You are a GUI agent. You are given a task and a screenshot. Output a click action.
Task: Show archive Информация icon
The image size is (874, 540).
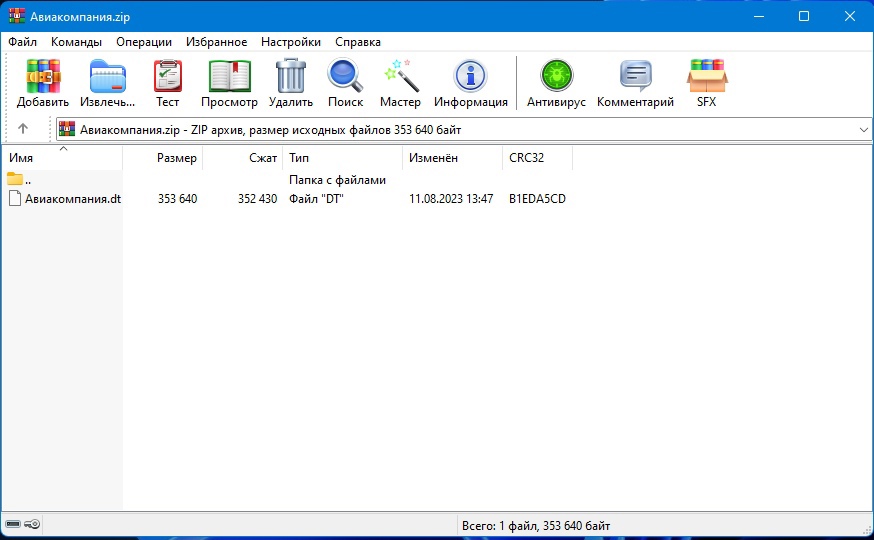coord(470,77)
